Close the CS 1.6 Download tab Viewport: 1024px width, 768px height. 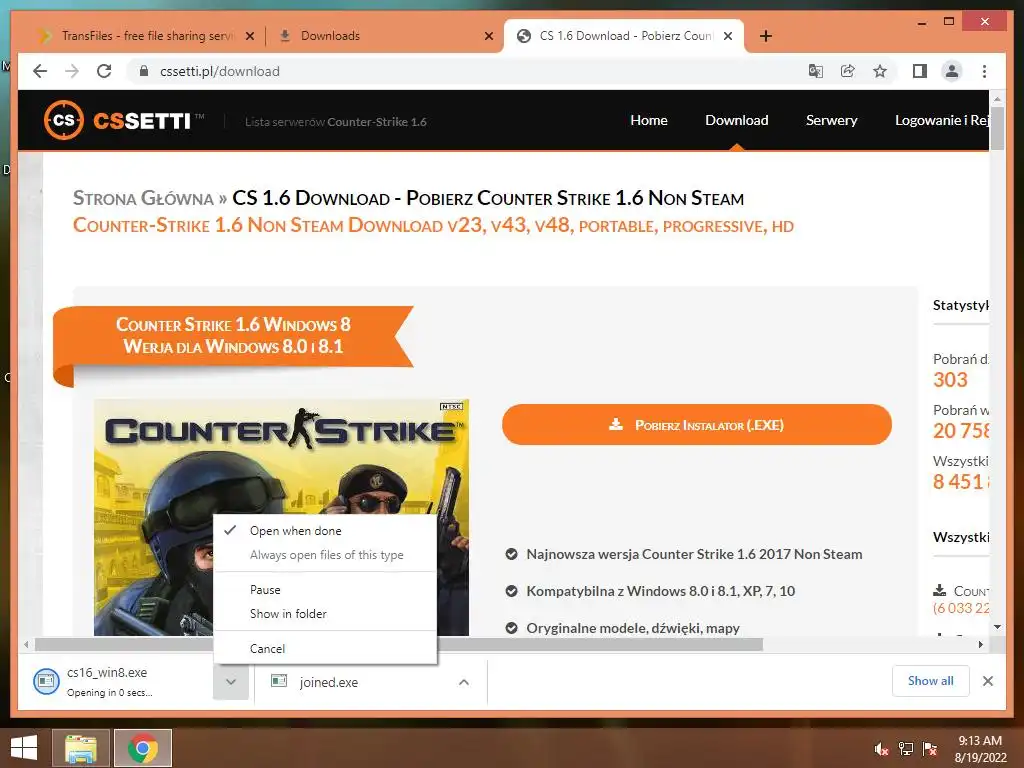pyautogui.click(x=728, y=36)
